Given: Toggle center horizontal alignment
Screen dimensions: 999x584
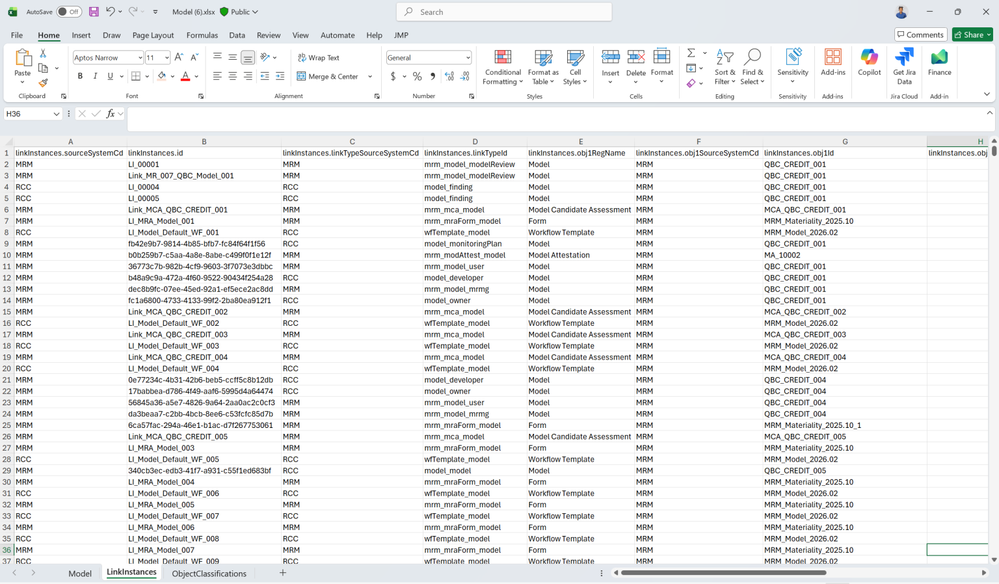Looking at the screenshot, I should point(233,76).
